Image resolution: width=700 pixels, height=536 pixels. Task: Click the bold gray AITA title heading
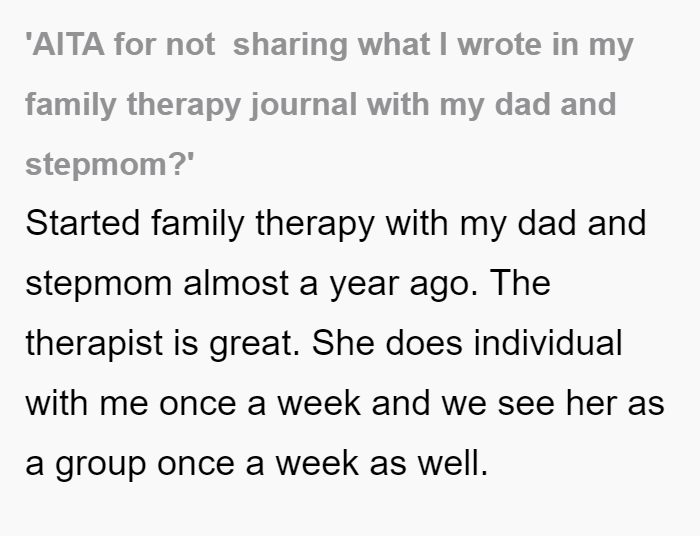click(x=329, y=105)
